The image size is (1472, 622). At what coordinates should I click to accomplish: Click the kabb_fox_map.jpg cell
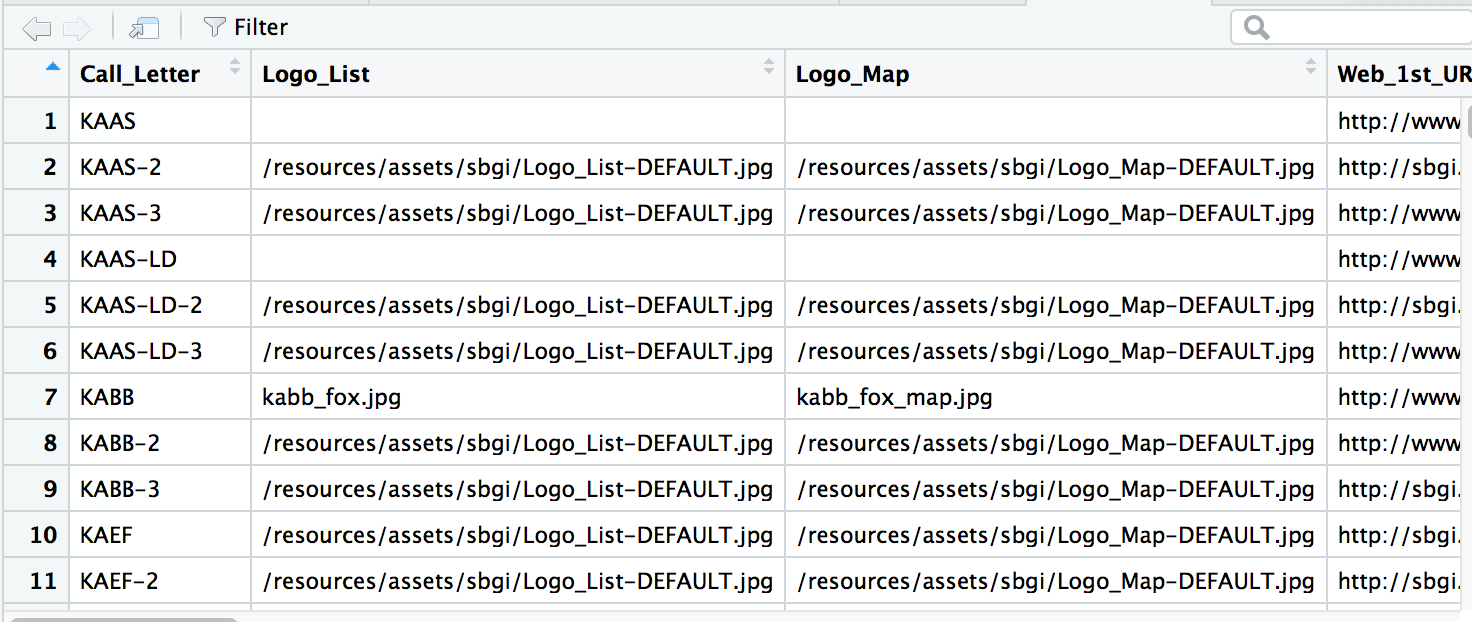(x=894, y=397)
